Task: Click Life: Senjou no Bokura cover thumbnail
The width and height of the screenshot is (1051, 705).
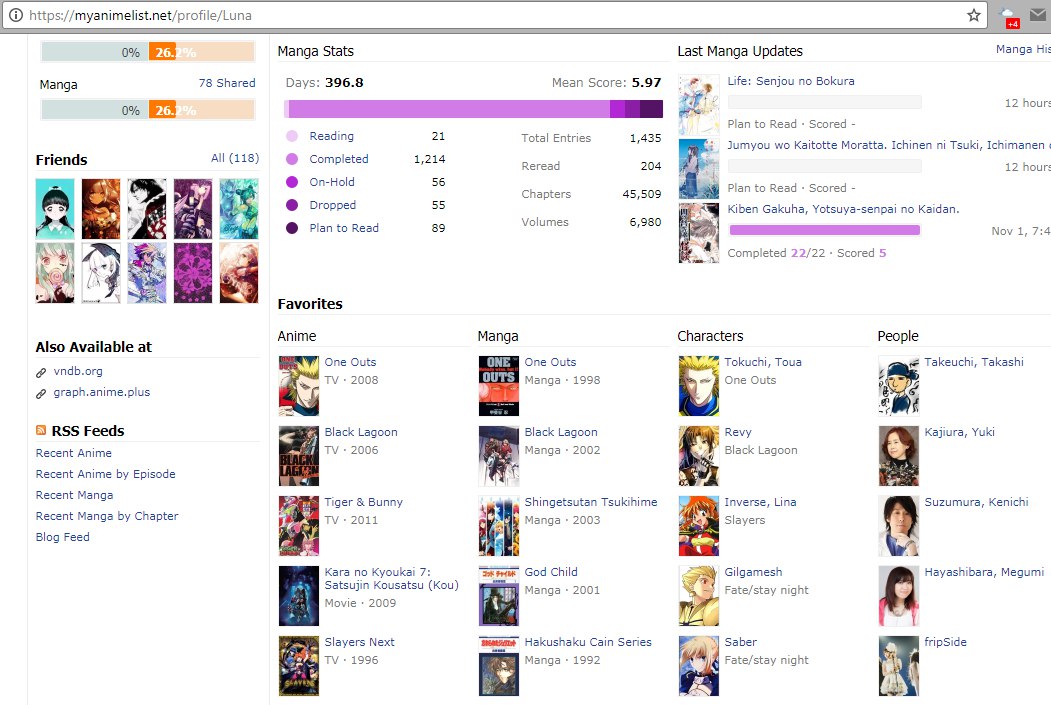Action: pyautogui.click(x=698, y=105)
